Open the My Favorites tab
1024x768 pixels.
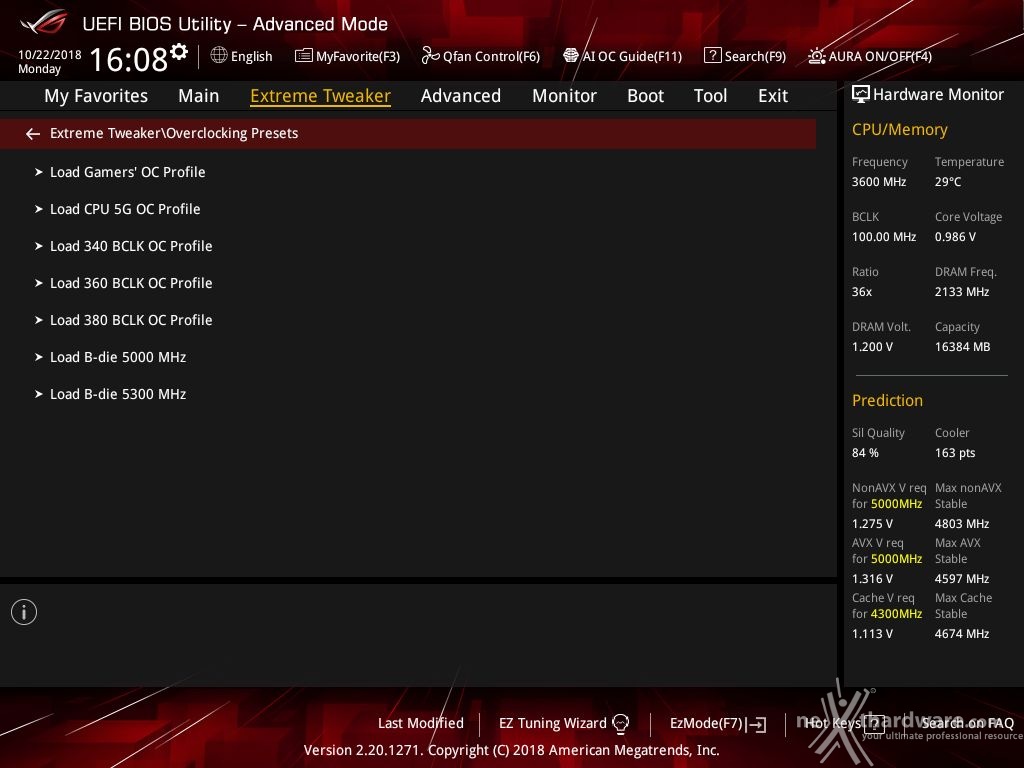96,96
